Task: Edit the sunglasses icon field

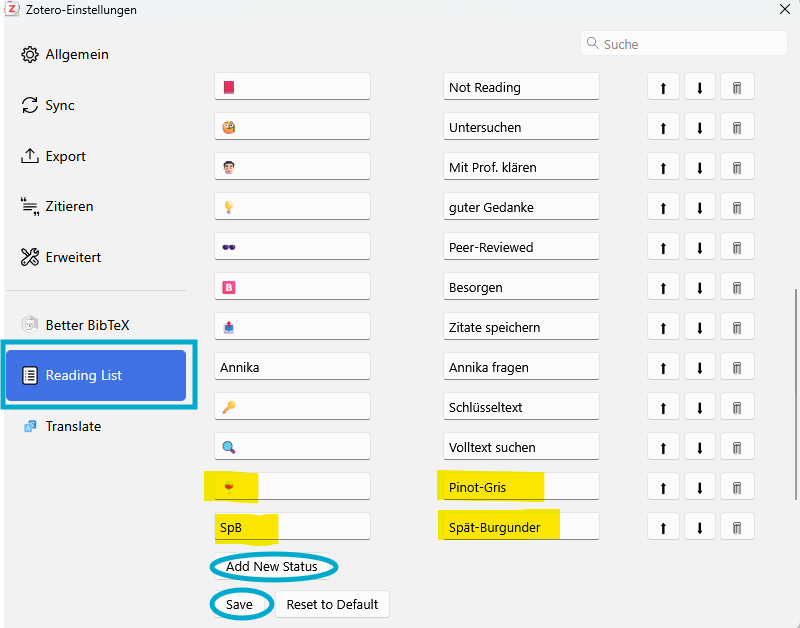Action: [x=292, y=247]
